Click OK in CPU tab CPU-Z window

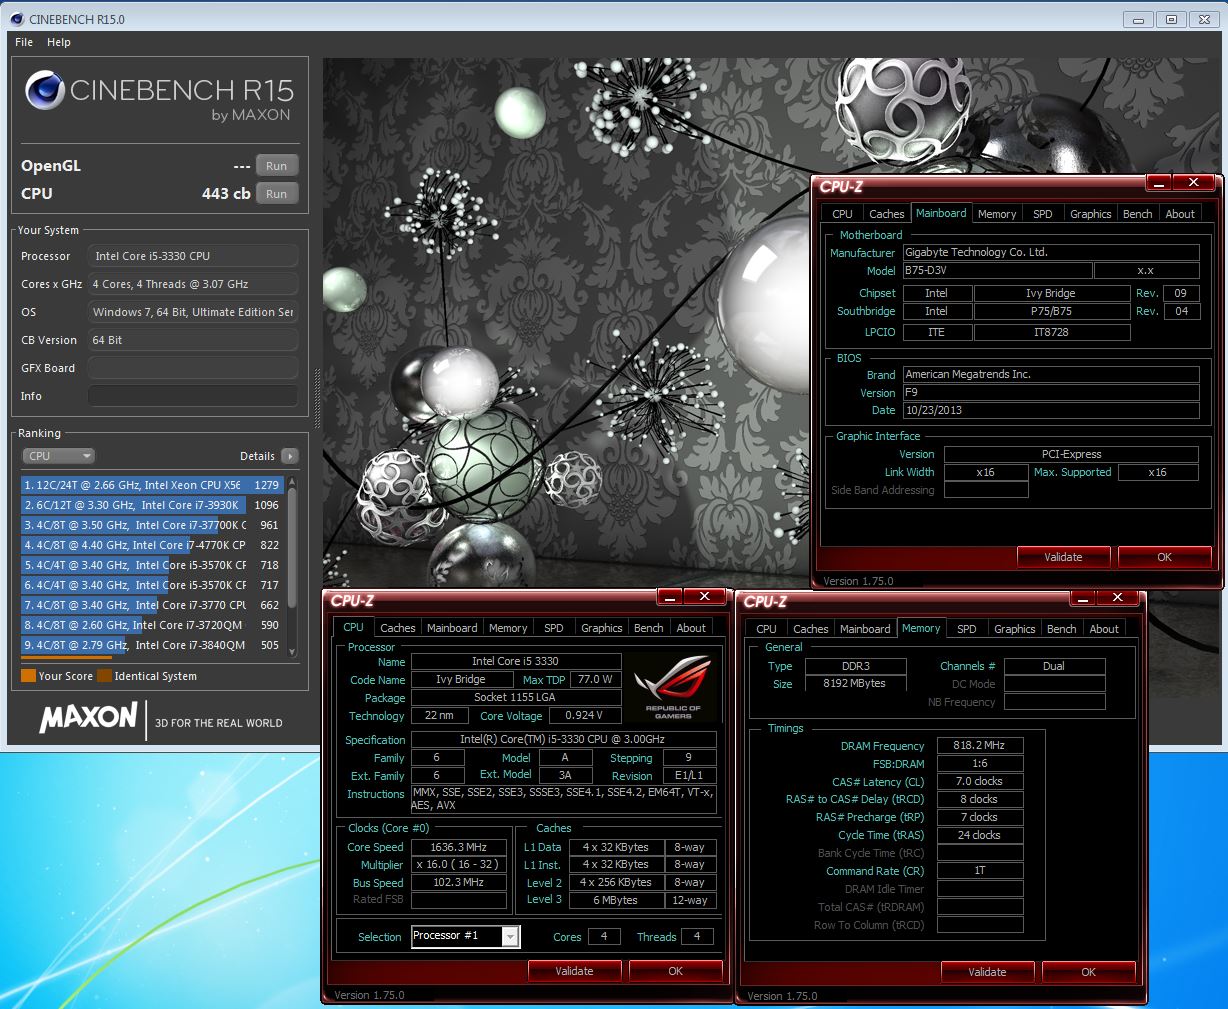pos(676,971)
